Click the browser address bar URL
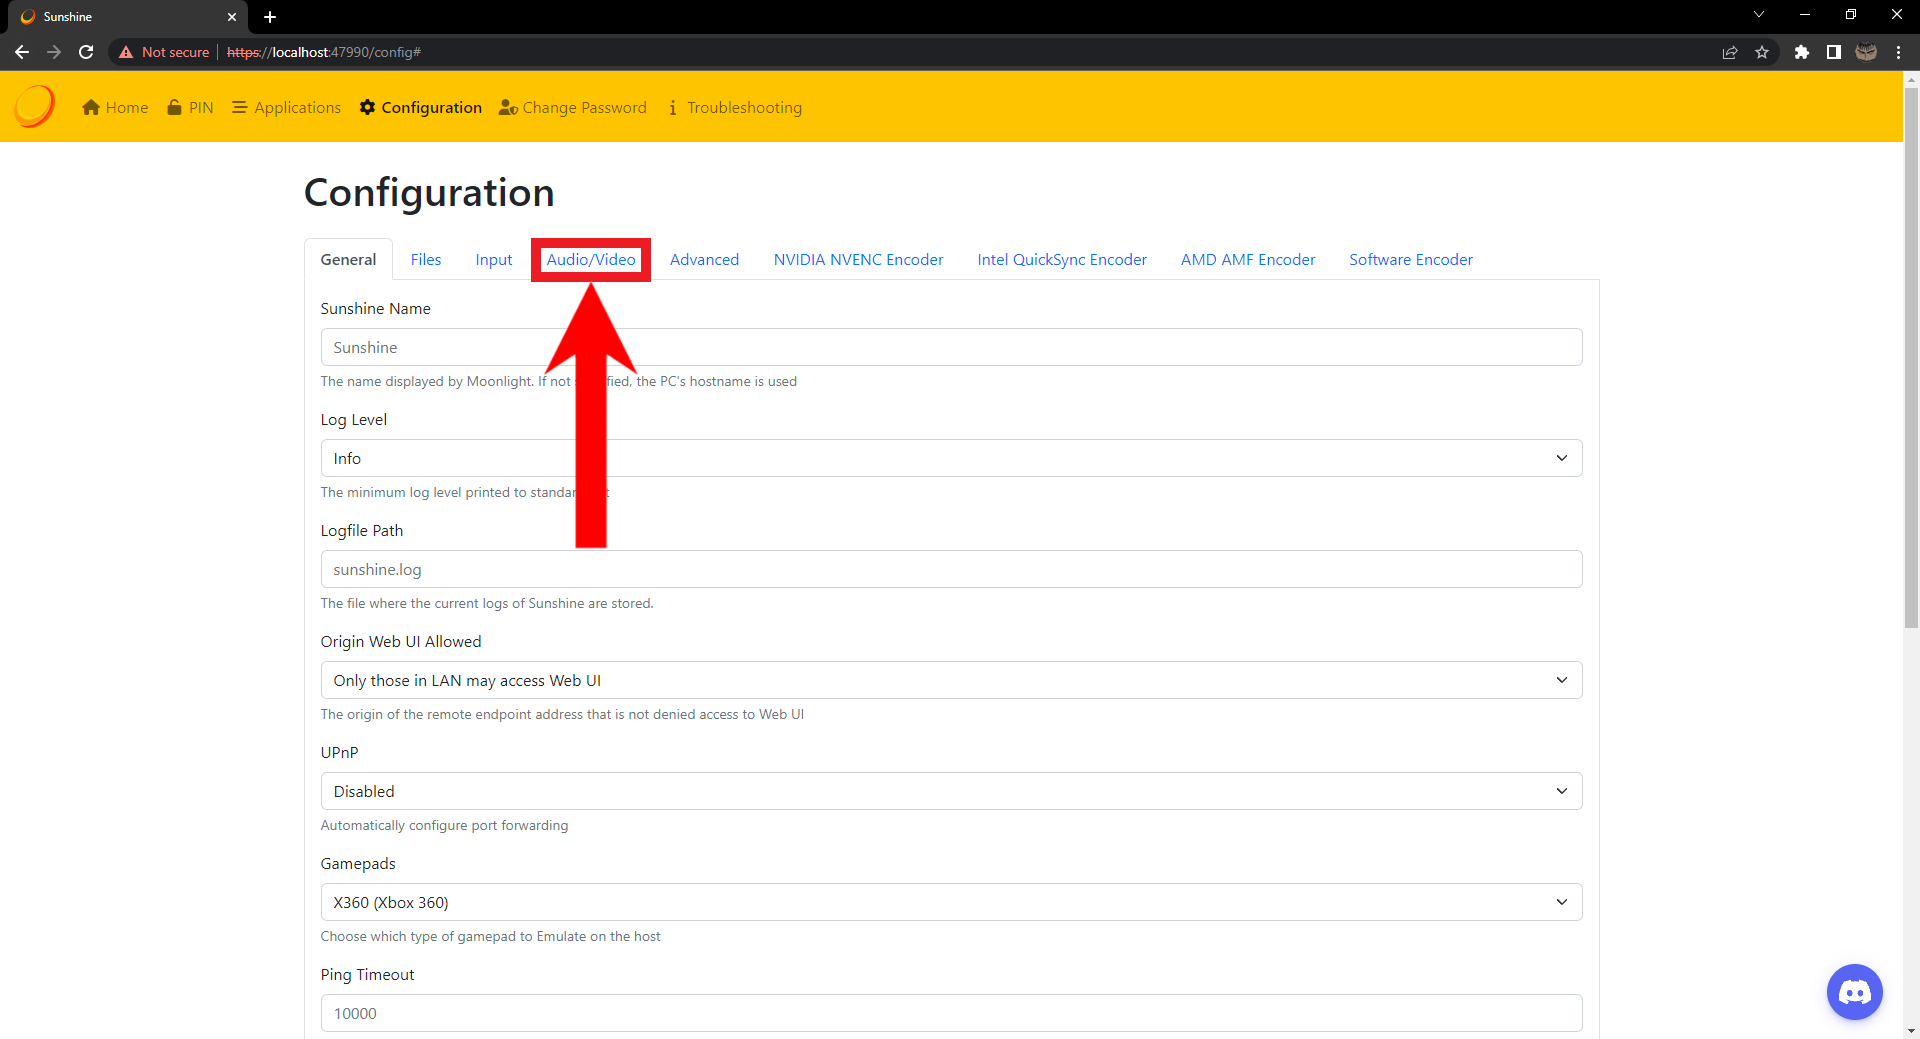 [324, 52]
